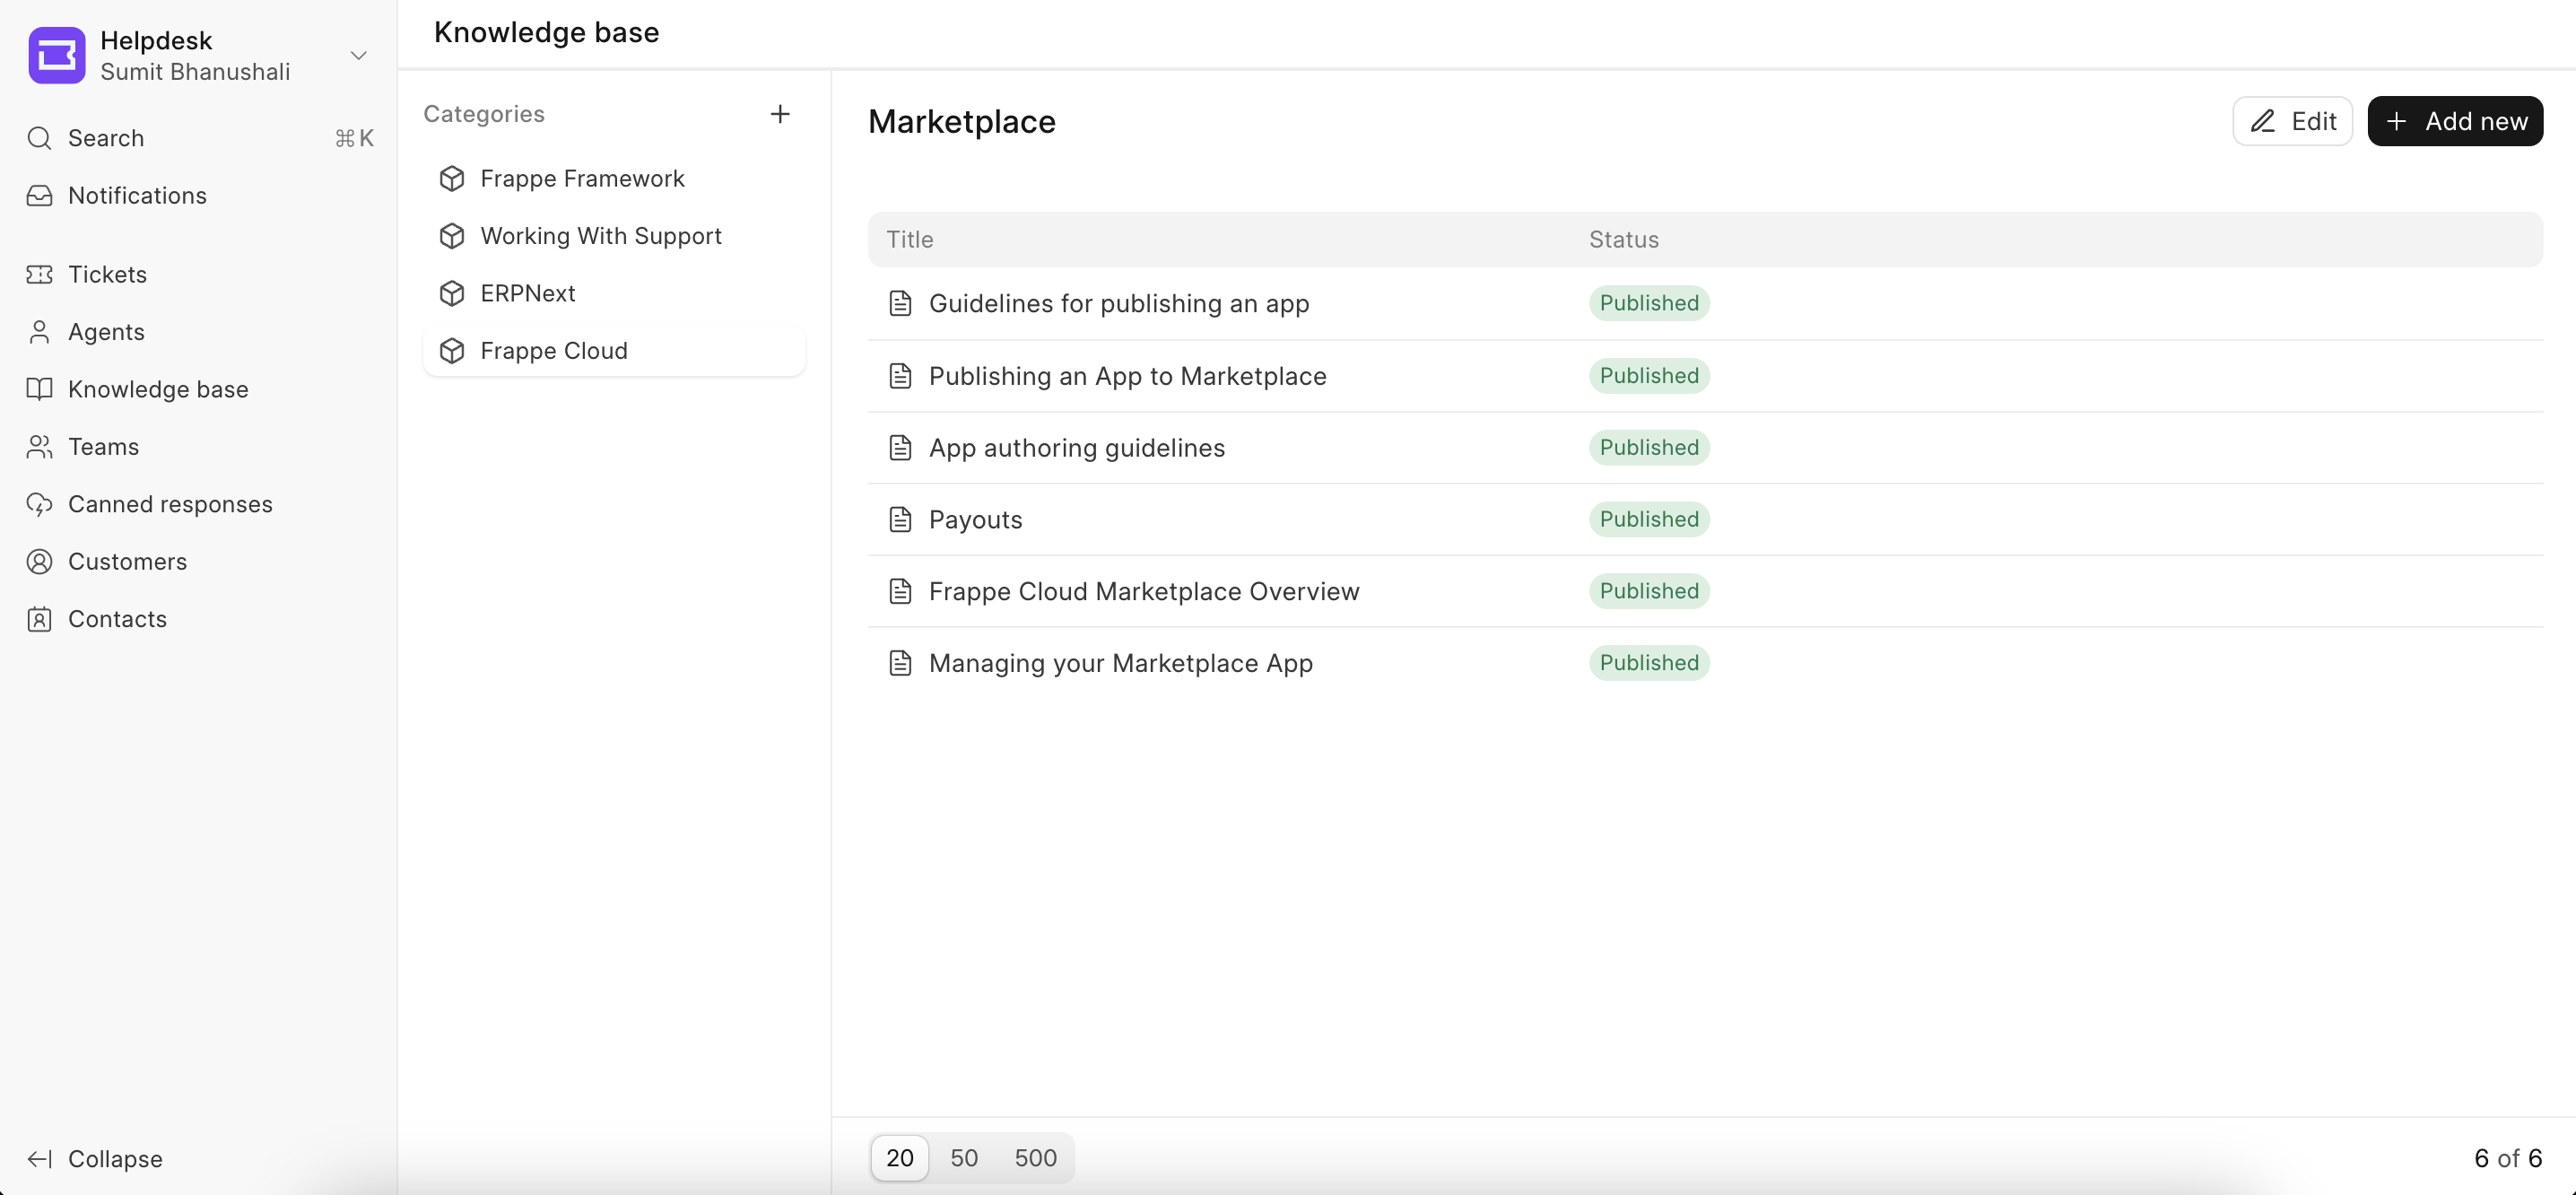The height and width of the screenshot is (1195, 2576).
Task: Click the Tickets icon in sidebar
Action: (x=39, y=275)
